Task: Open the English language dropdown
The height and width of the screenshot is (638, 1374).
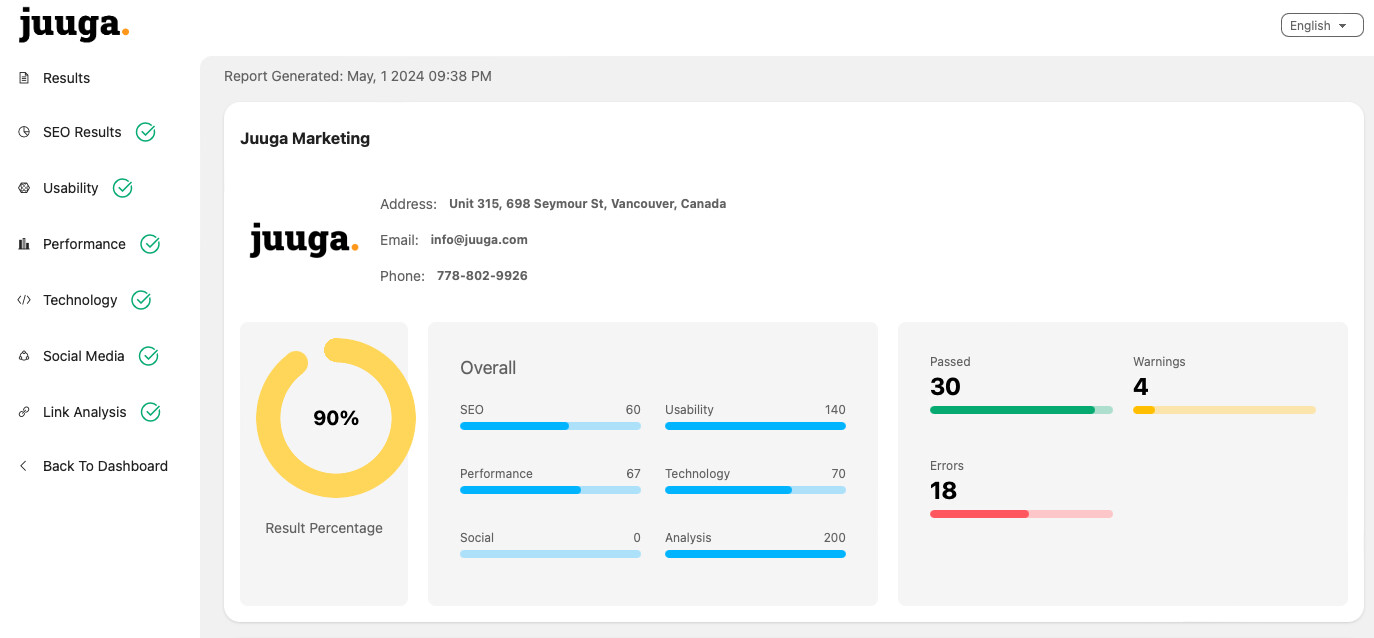Action: (1321, 25)
